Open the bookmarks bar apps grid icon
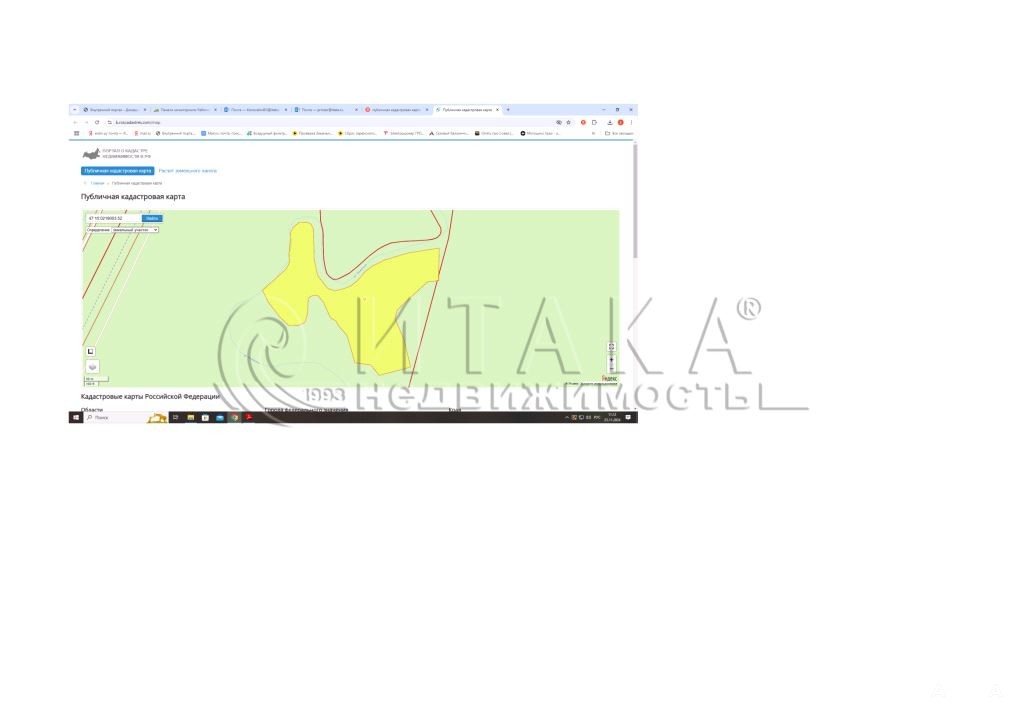Viewport: 1024px width, 724px height. [76, 133]
